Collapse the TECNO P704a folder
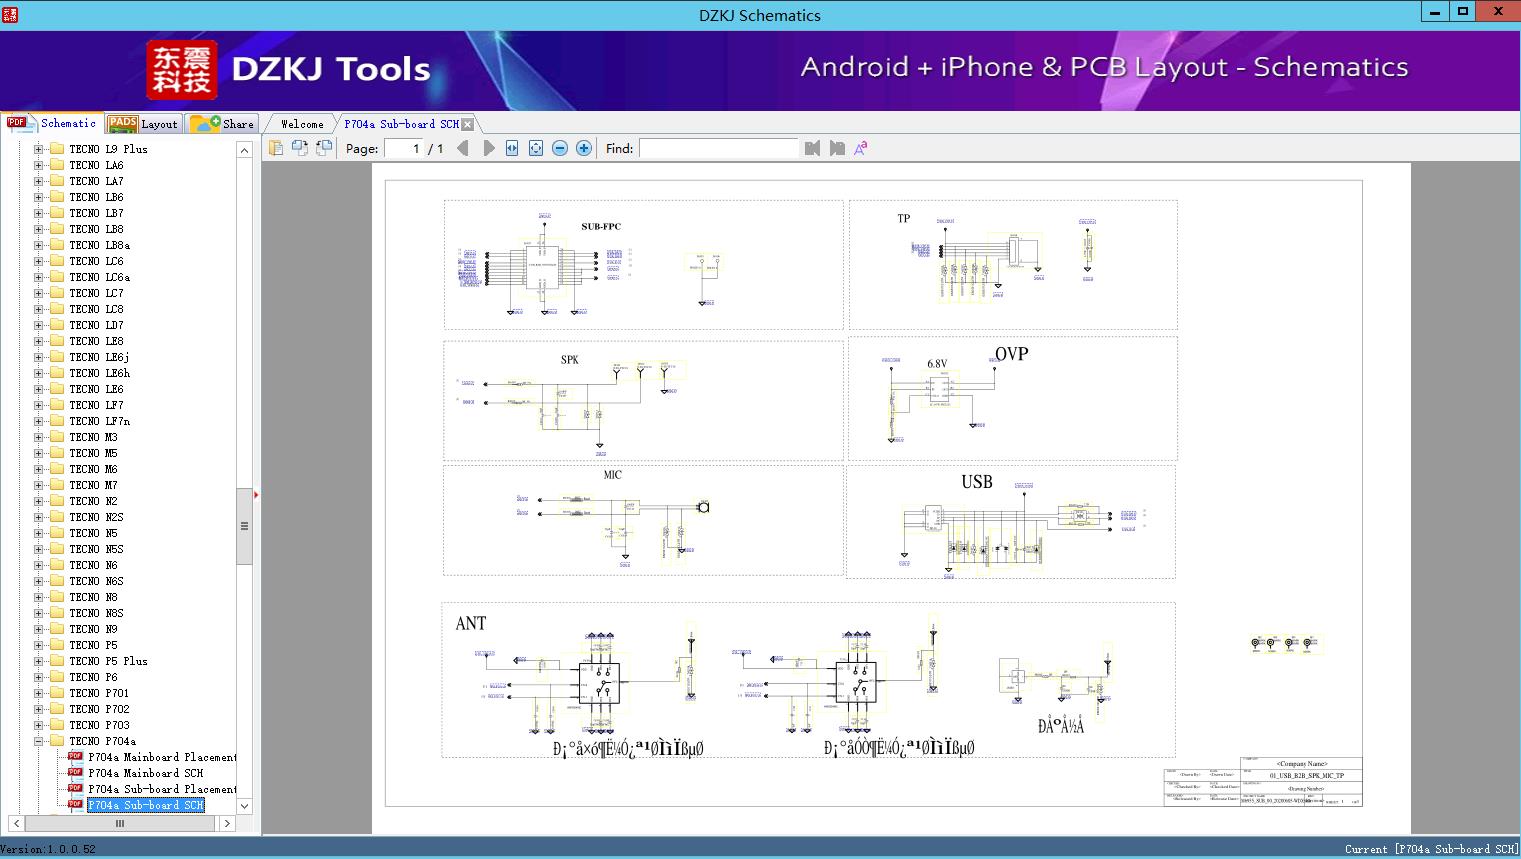 (36, 740)
